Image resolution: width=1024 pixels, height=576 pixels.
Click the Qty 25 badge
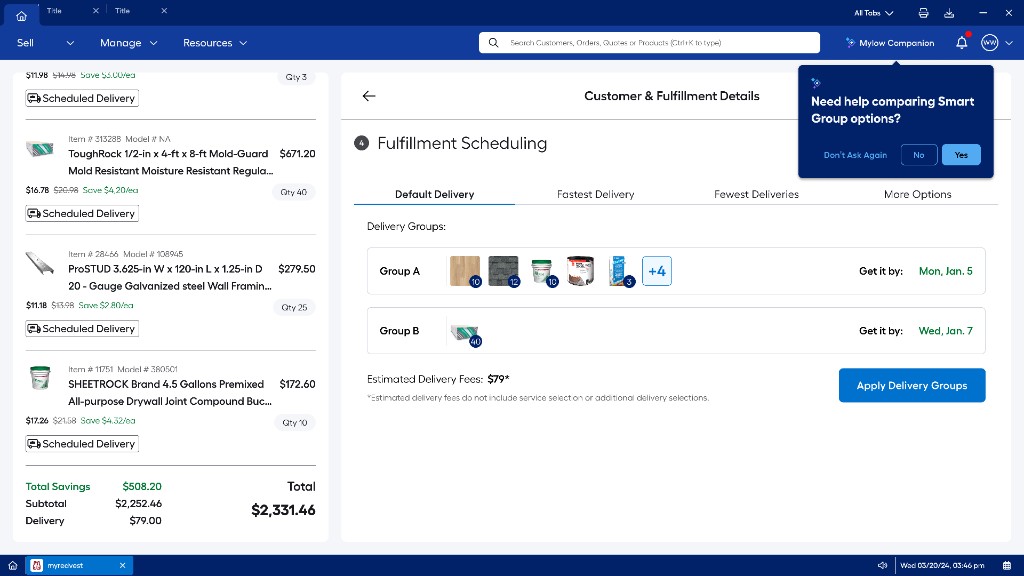[x=294, y=307]
